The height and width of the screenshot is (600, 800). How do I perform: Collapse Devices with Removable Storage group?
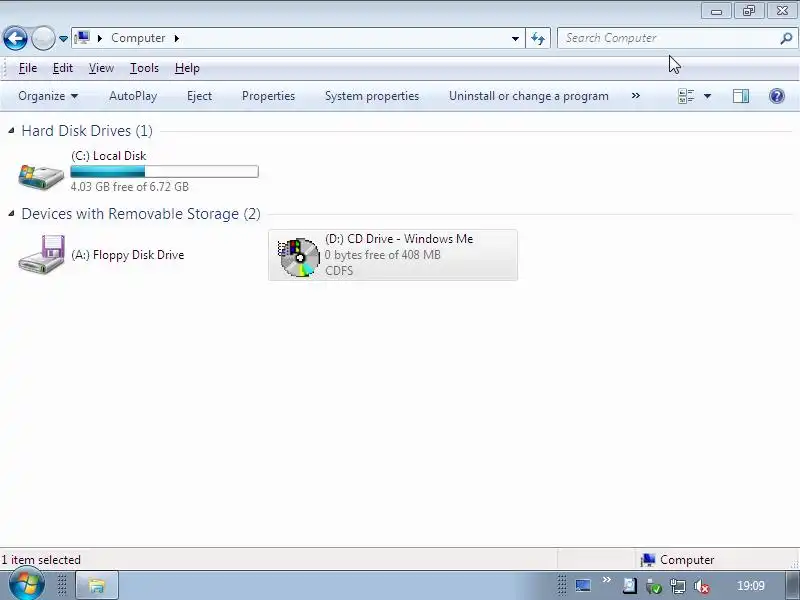pos(11,214)
